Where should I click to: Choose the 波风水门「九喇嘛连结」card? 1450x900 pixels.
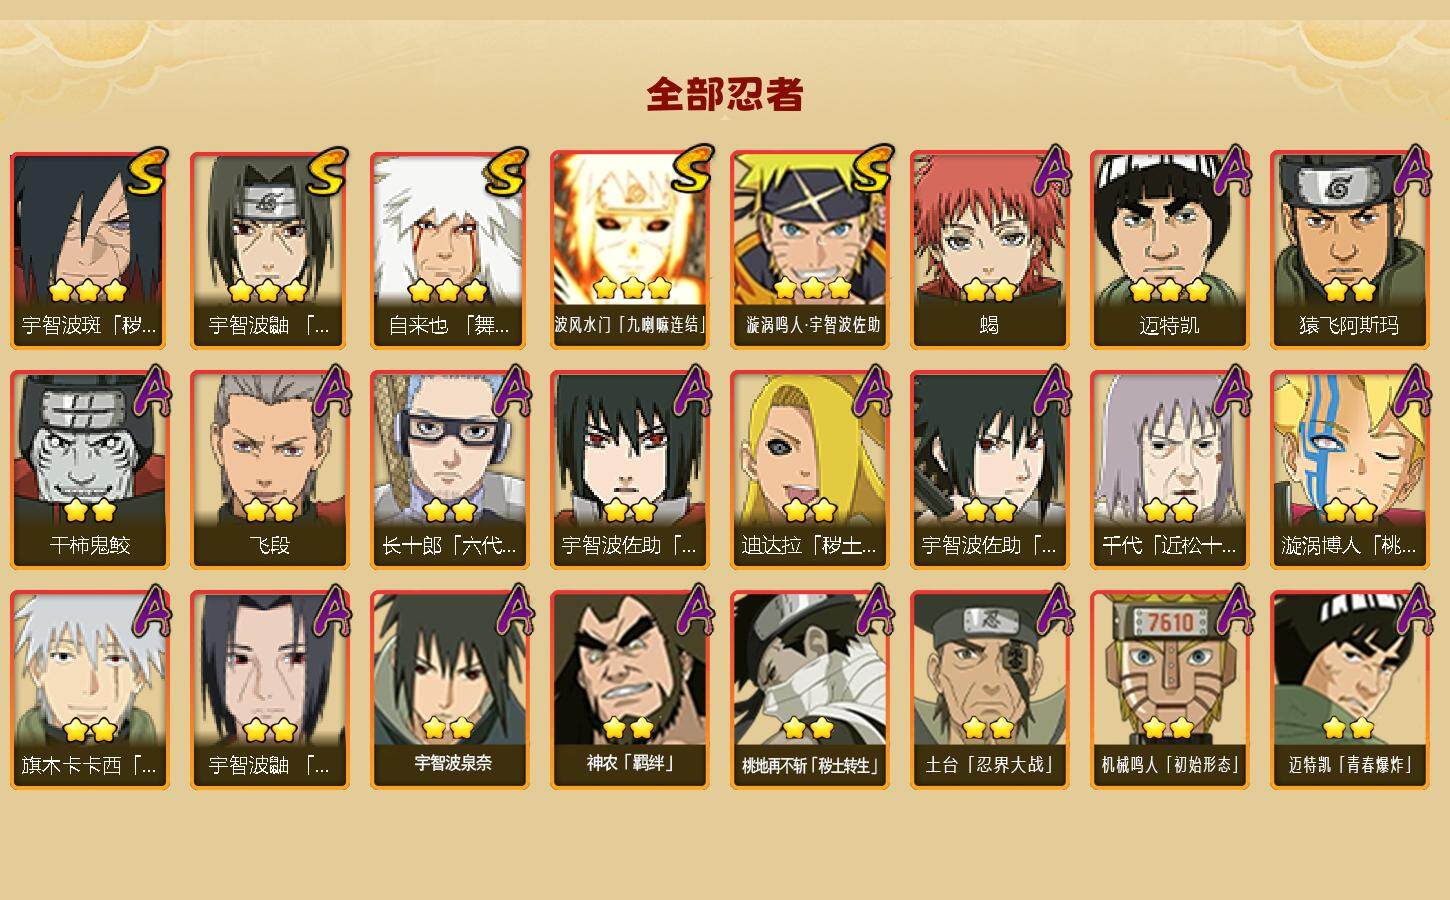pos(629,250)
